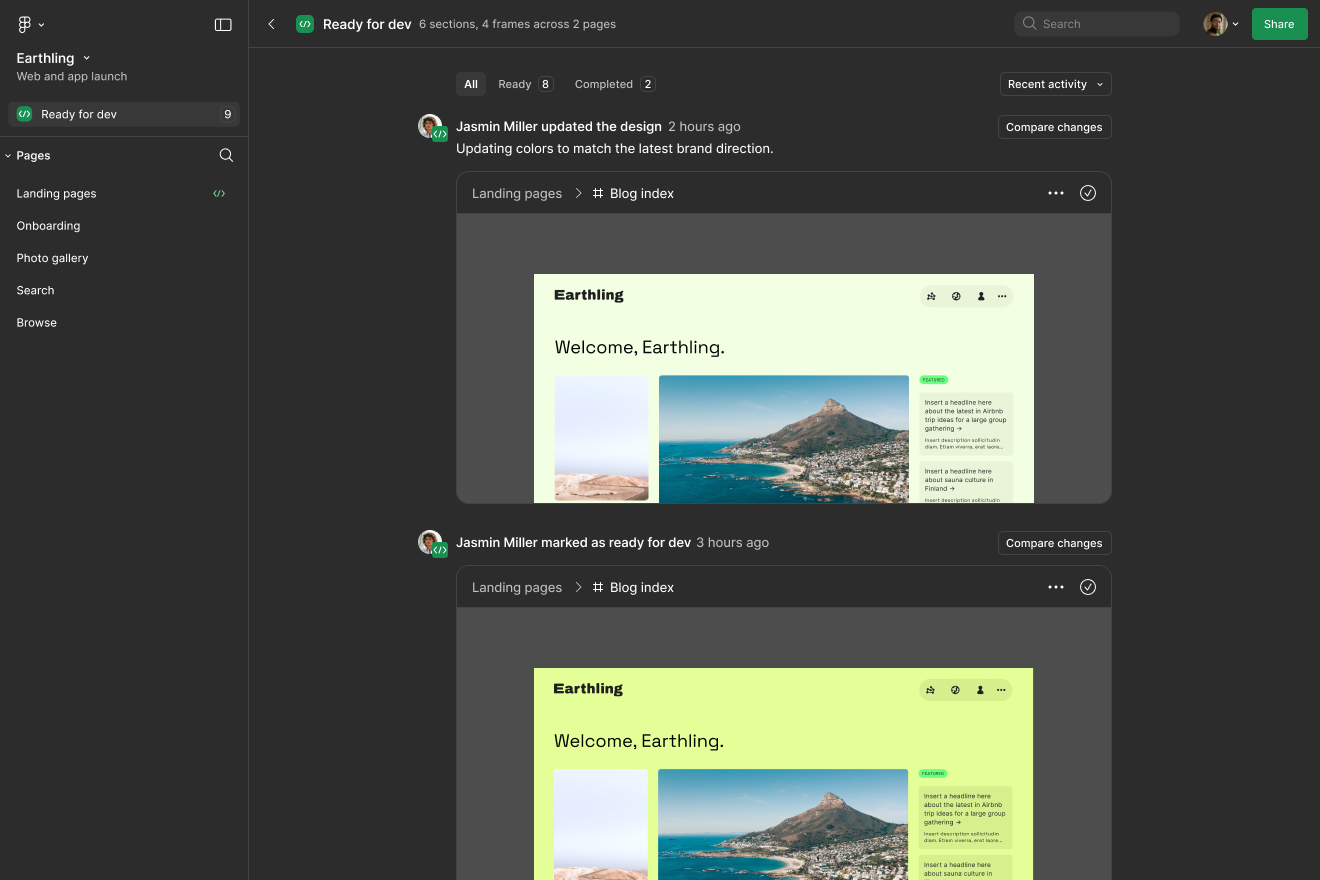Open more options on the top Blog index card
The image size is (1320, 880).
point(1056,193)
